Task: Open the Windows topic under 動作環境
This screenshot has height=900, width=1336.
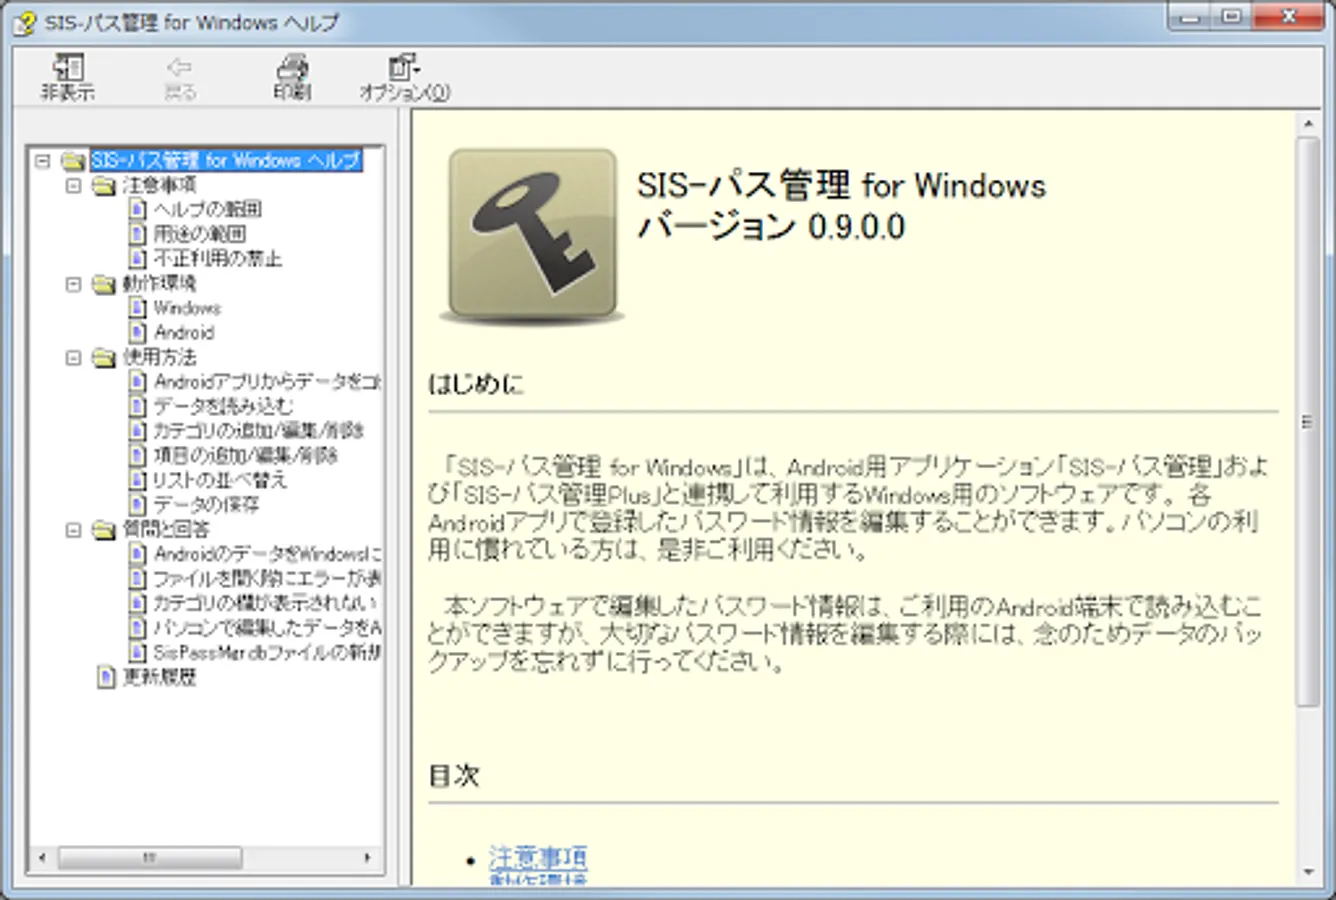Action: tap(187, 308)
